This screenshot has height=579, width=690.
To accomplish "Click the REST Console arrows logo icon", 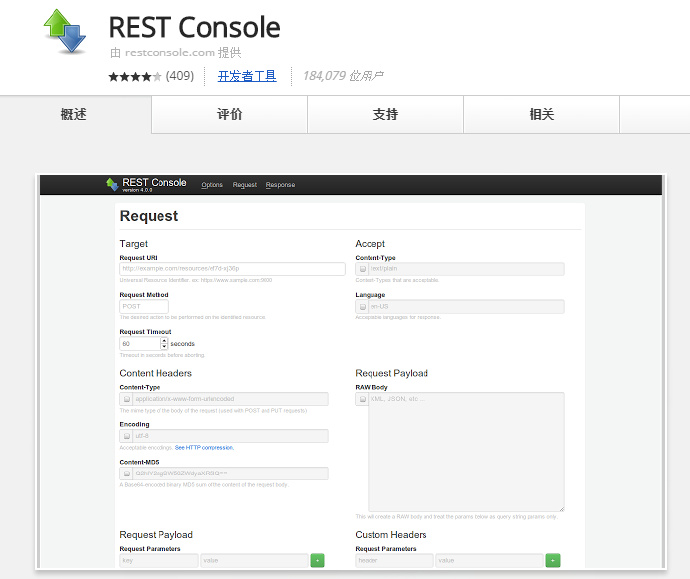I will pos(65,32).
